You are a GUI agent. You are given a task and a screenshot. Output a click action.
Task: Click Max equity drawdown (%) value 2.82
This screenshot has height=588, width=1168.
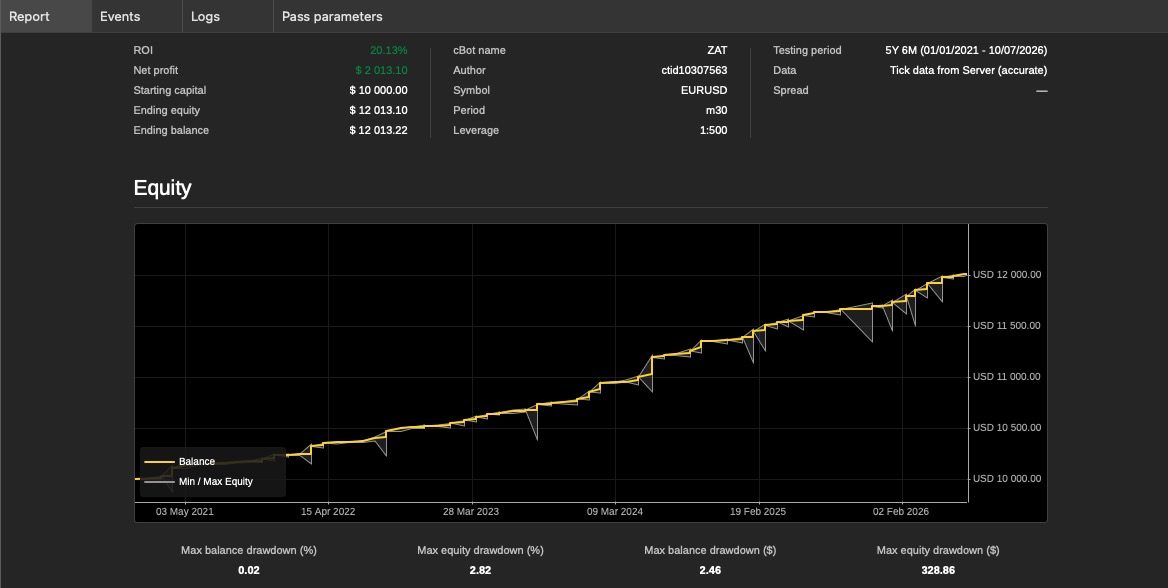click(480, 570)
